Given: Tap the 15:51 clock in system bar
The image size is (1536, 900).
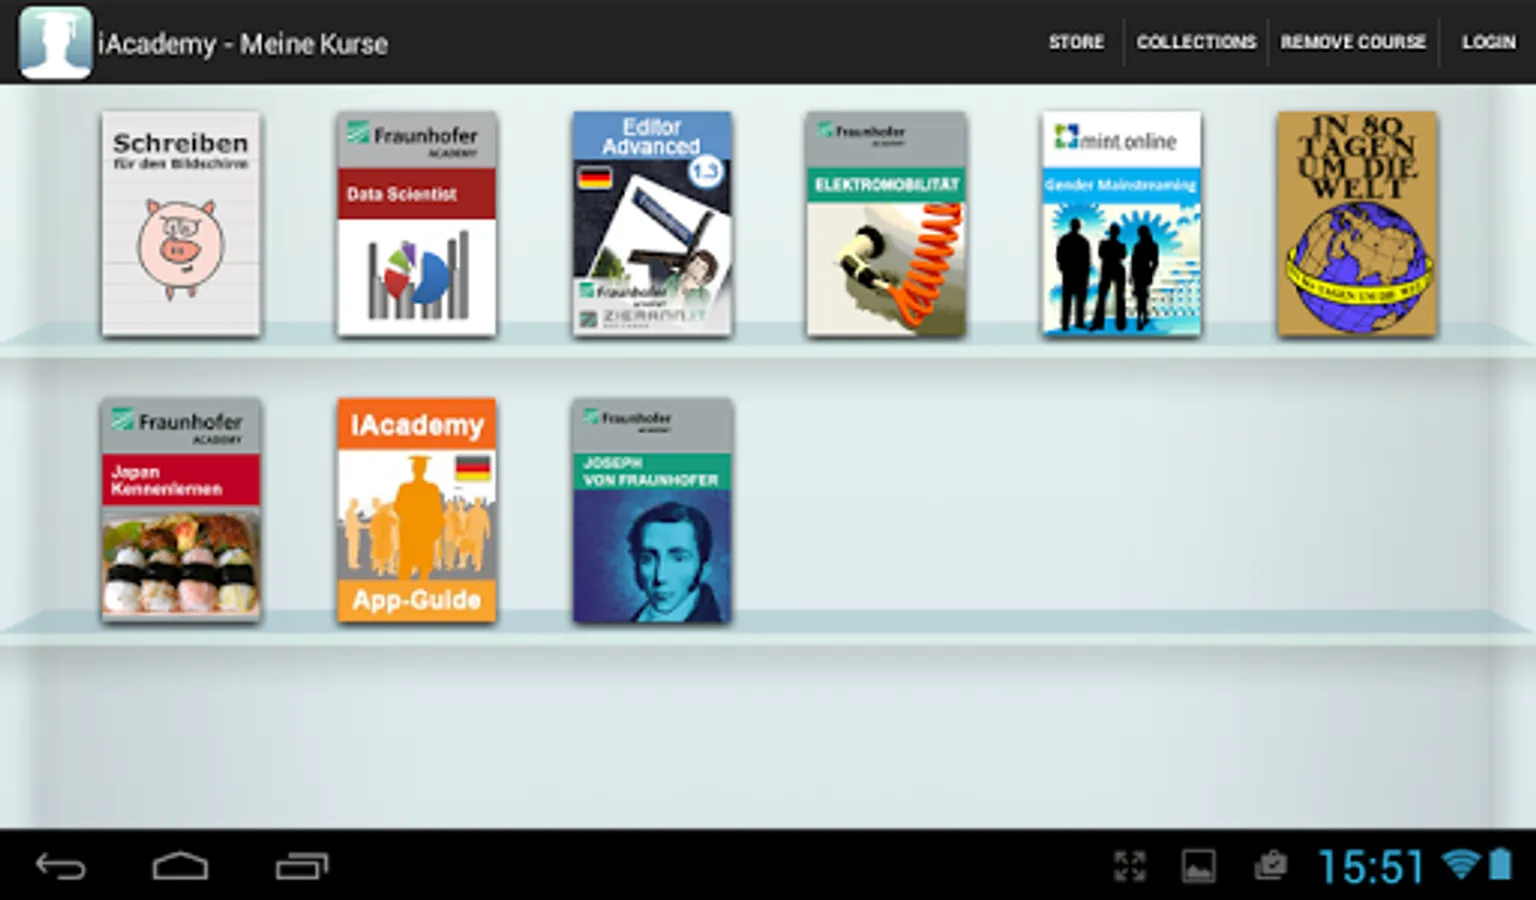Looking at the screenshot, I should (x=1370, y=867).
